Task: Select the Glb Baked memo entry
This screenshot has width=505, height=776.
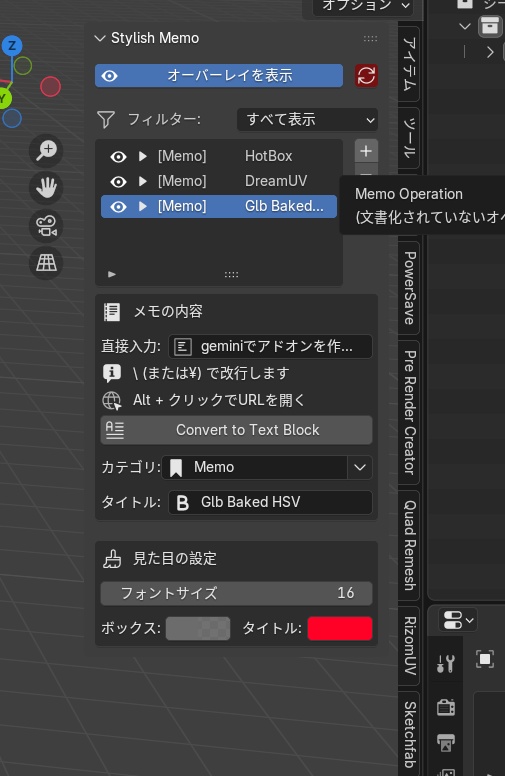Action: pos(219,206)
